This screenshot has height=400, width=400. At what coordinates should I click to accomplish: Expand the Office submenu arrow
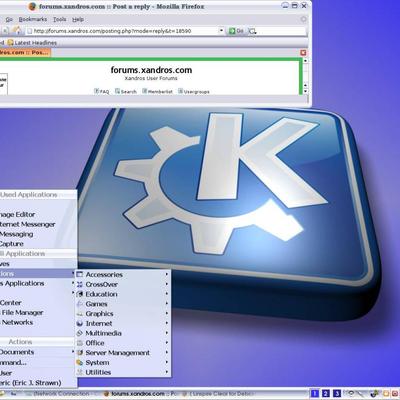pos(167,343)
